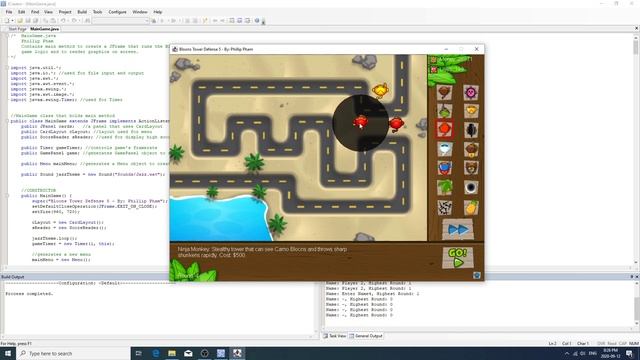Open the notification center in the tray
640x360 pixels.
tap(629, 353)
